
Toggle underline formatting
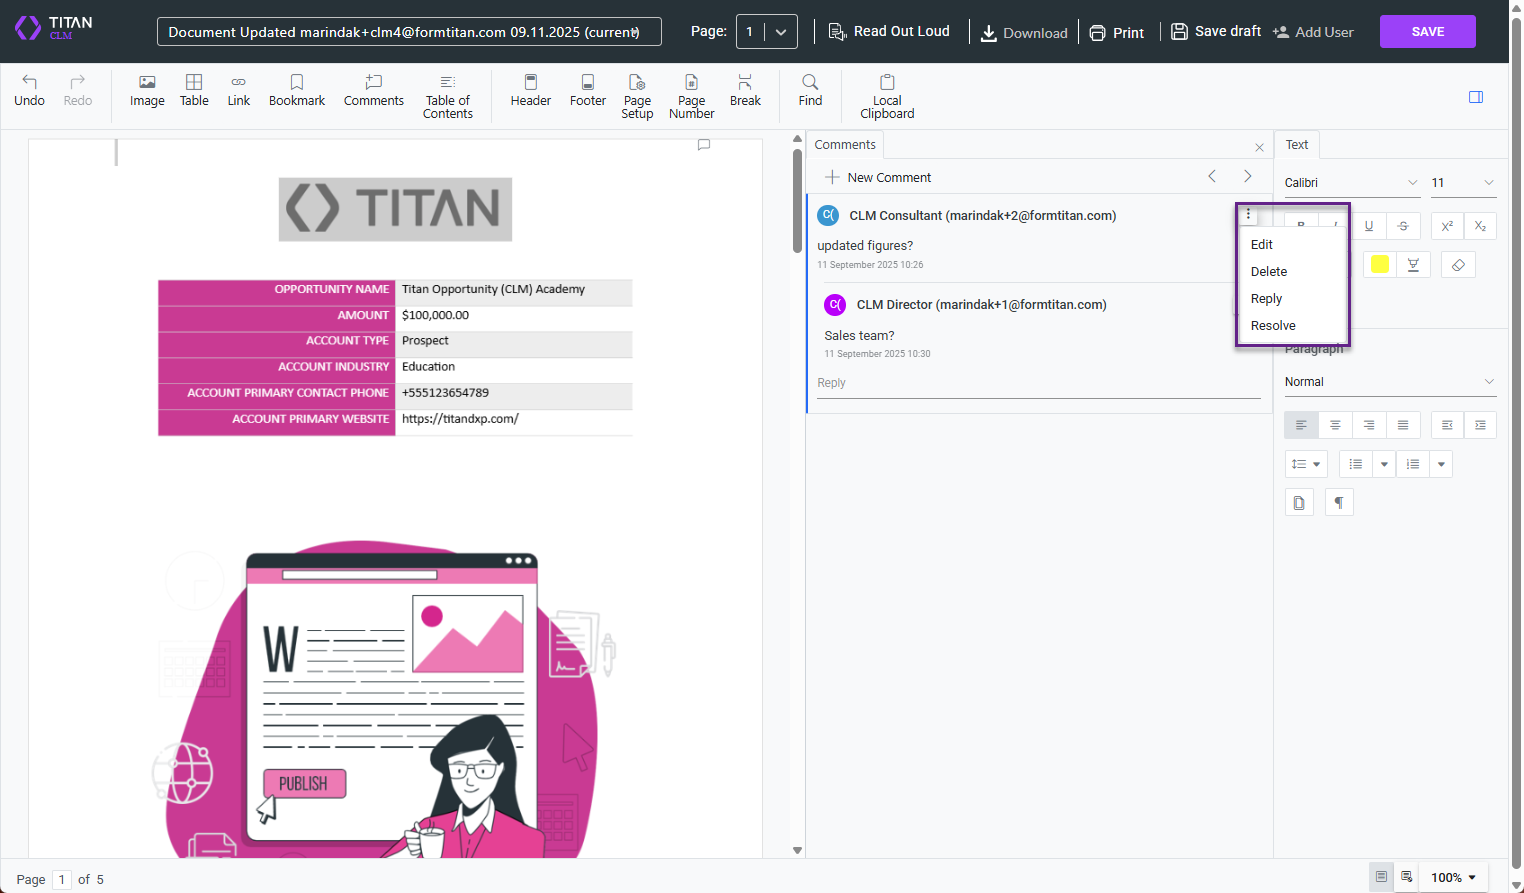click(1369, 226)
